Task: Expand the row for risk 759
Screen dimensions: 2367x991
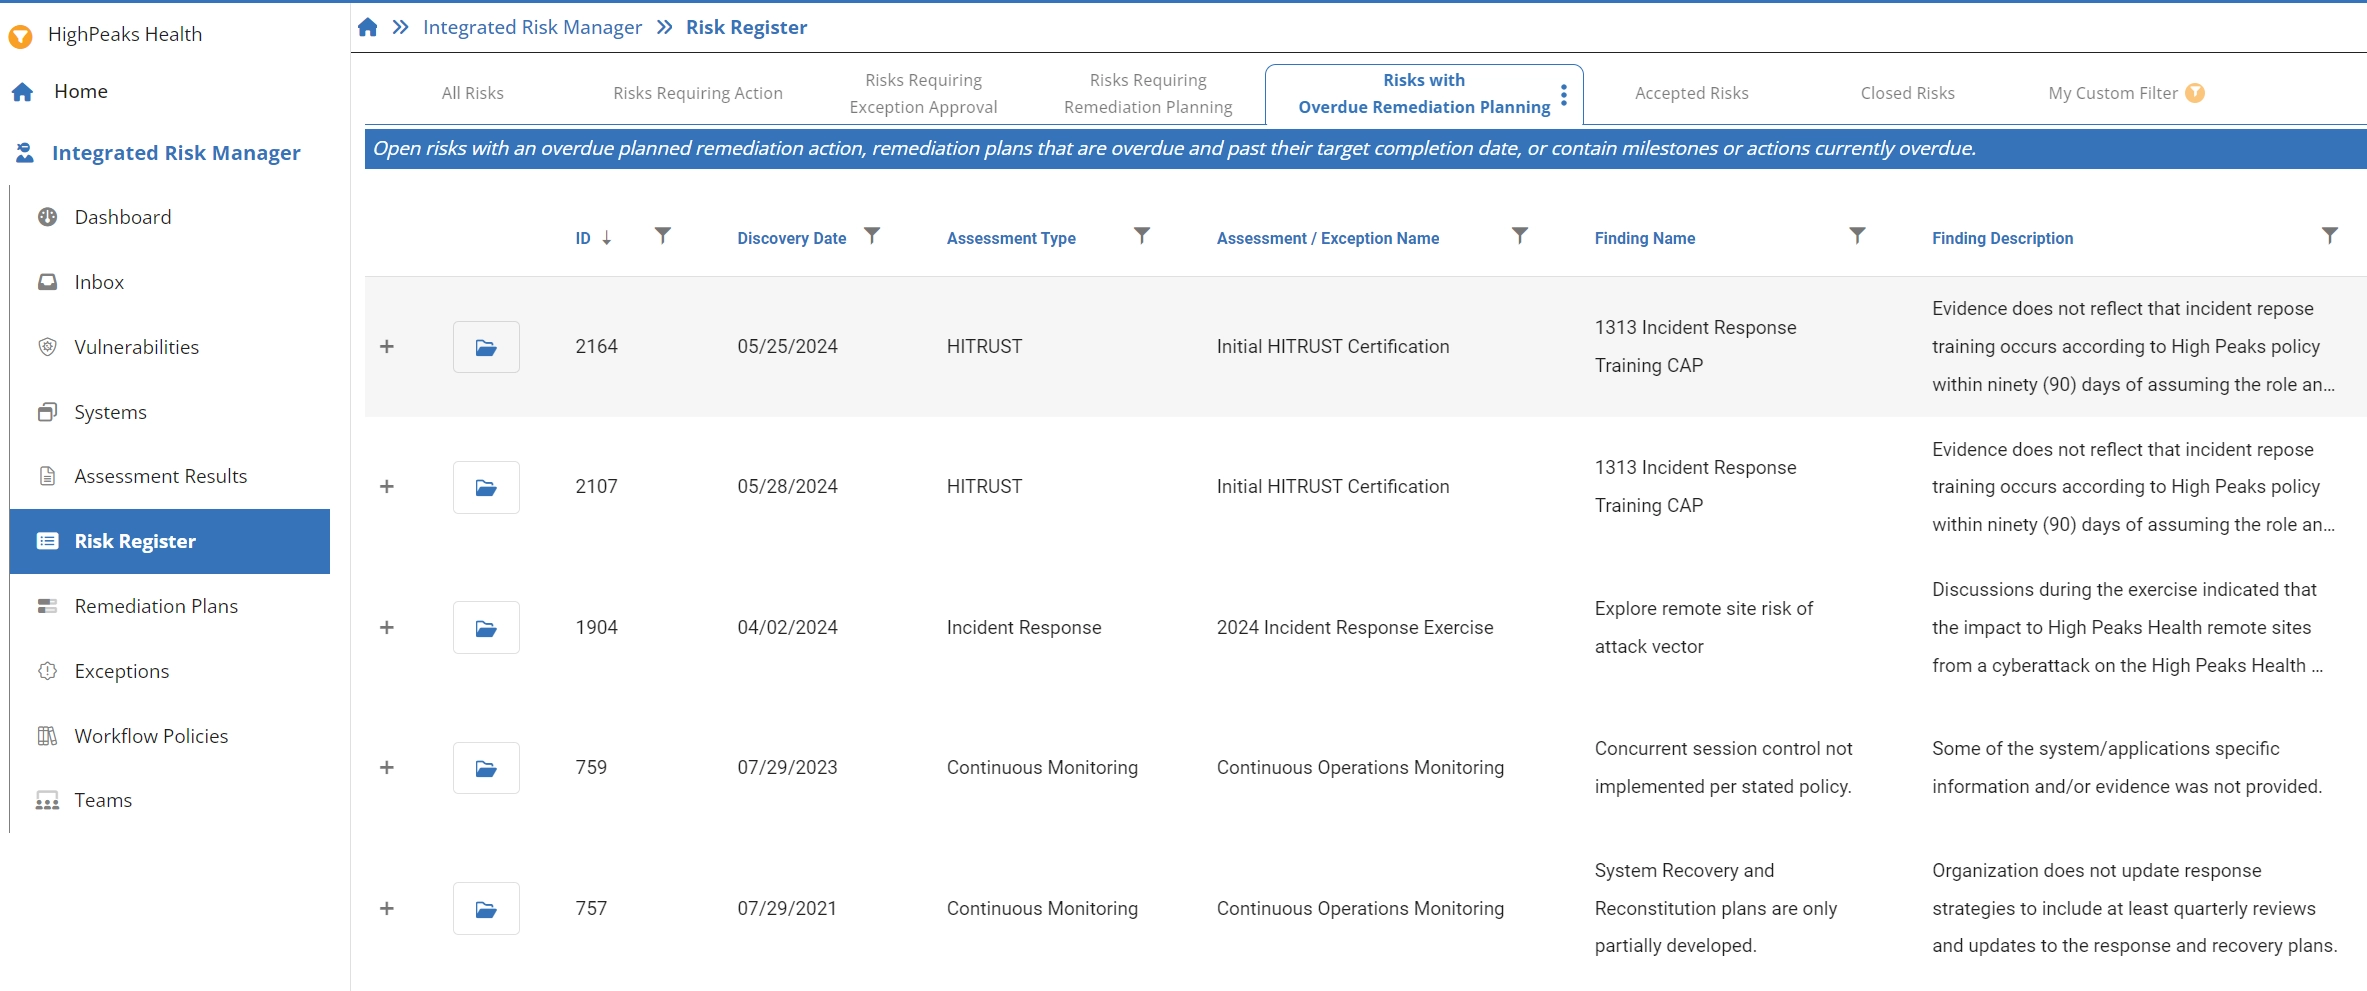Action: [x=387, y=768]
